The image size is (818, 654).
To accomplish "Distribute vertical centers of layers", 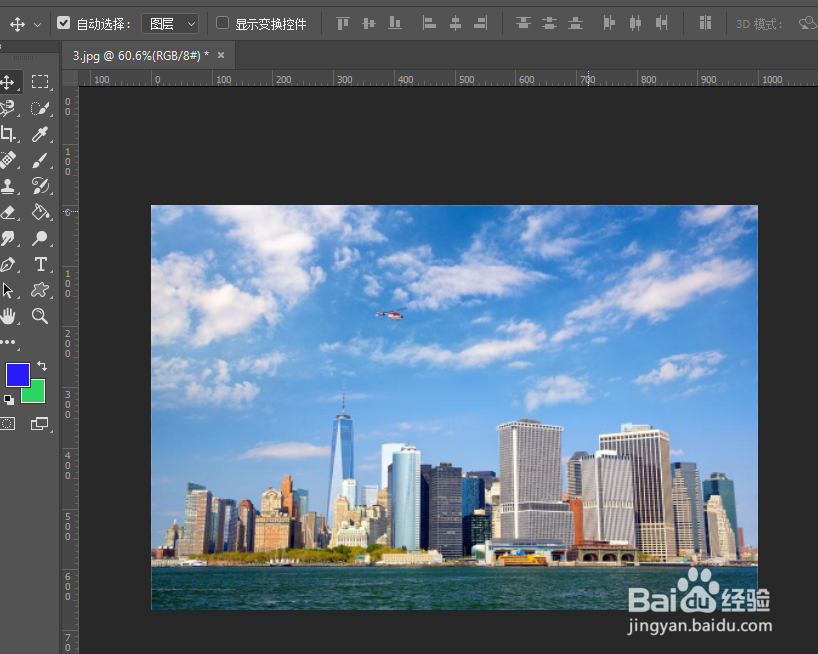I will point(549,23).
